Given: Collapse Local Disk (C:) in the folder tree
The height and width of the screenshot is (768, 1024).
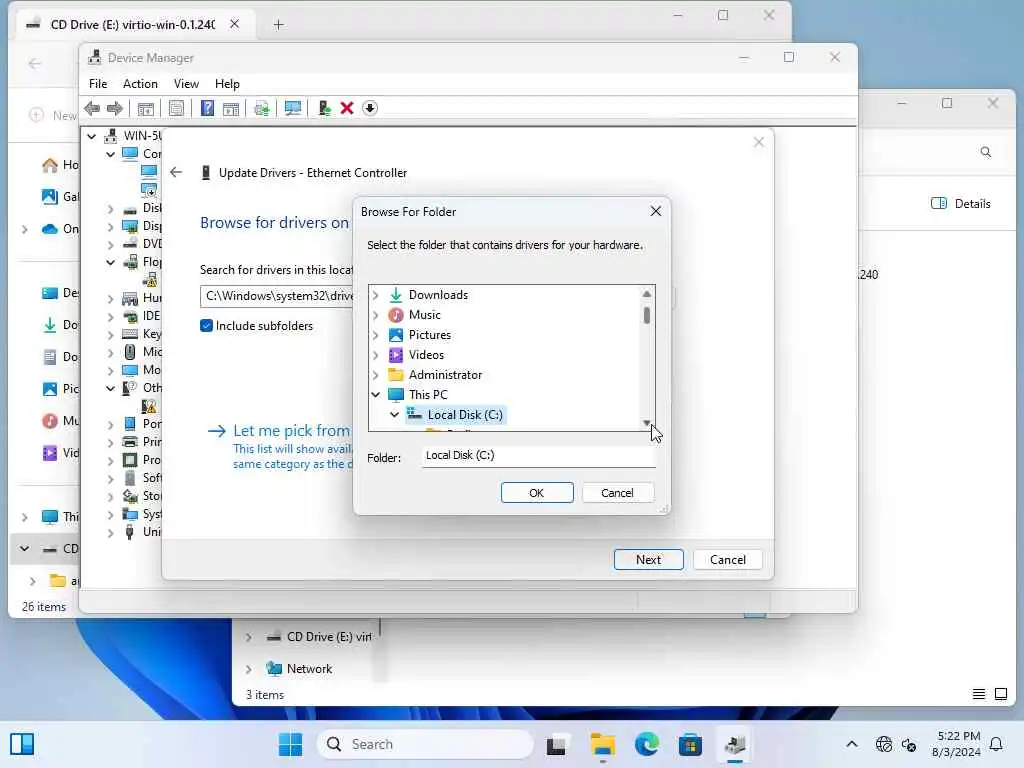Looking at the screenshot, I should (394, 415).
